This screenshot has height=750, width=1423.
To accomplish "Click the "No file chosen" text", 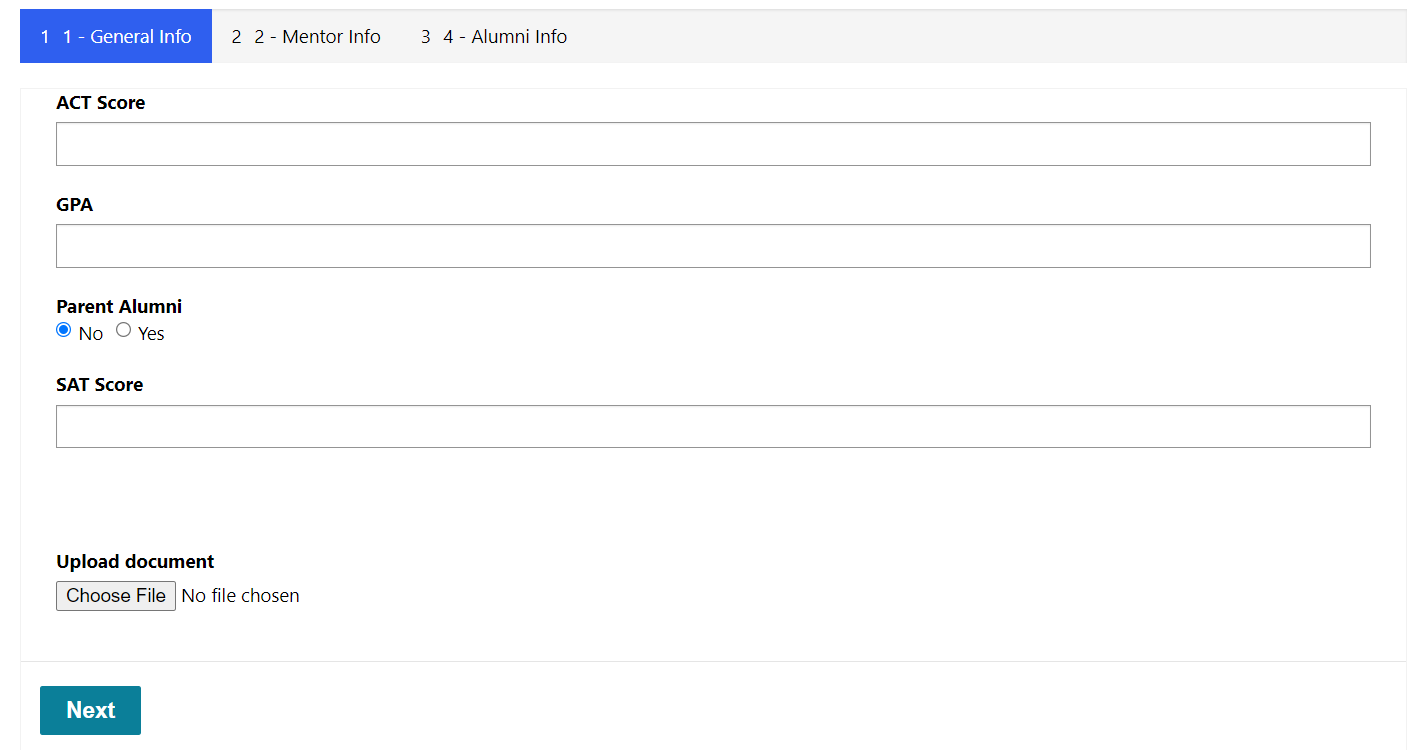I will tap(241, 596).
